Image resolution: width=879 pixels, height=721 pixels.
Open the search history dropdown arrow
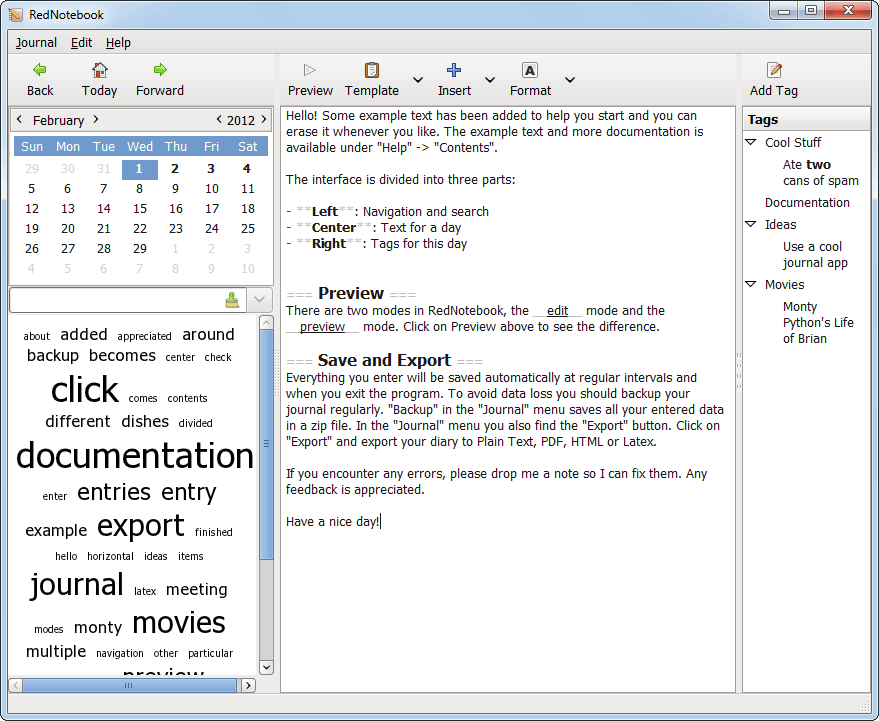pos(258,300)
